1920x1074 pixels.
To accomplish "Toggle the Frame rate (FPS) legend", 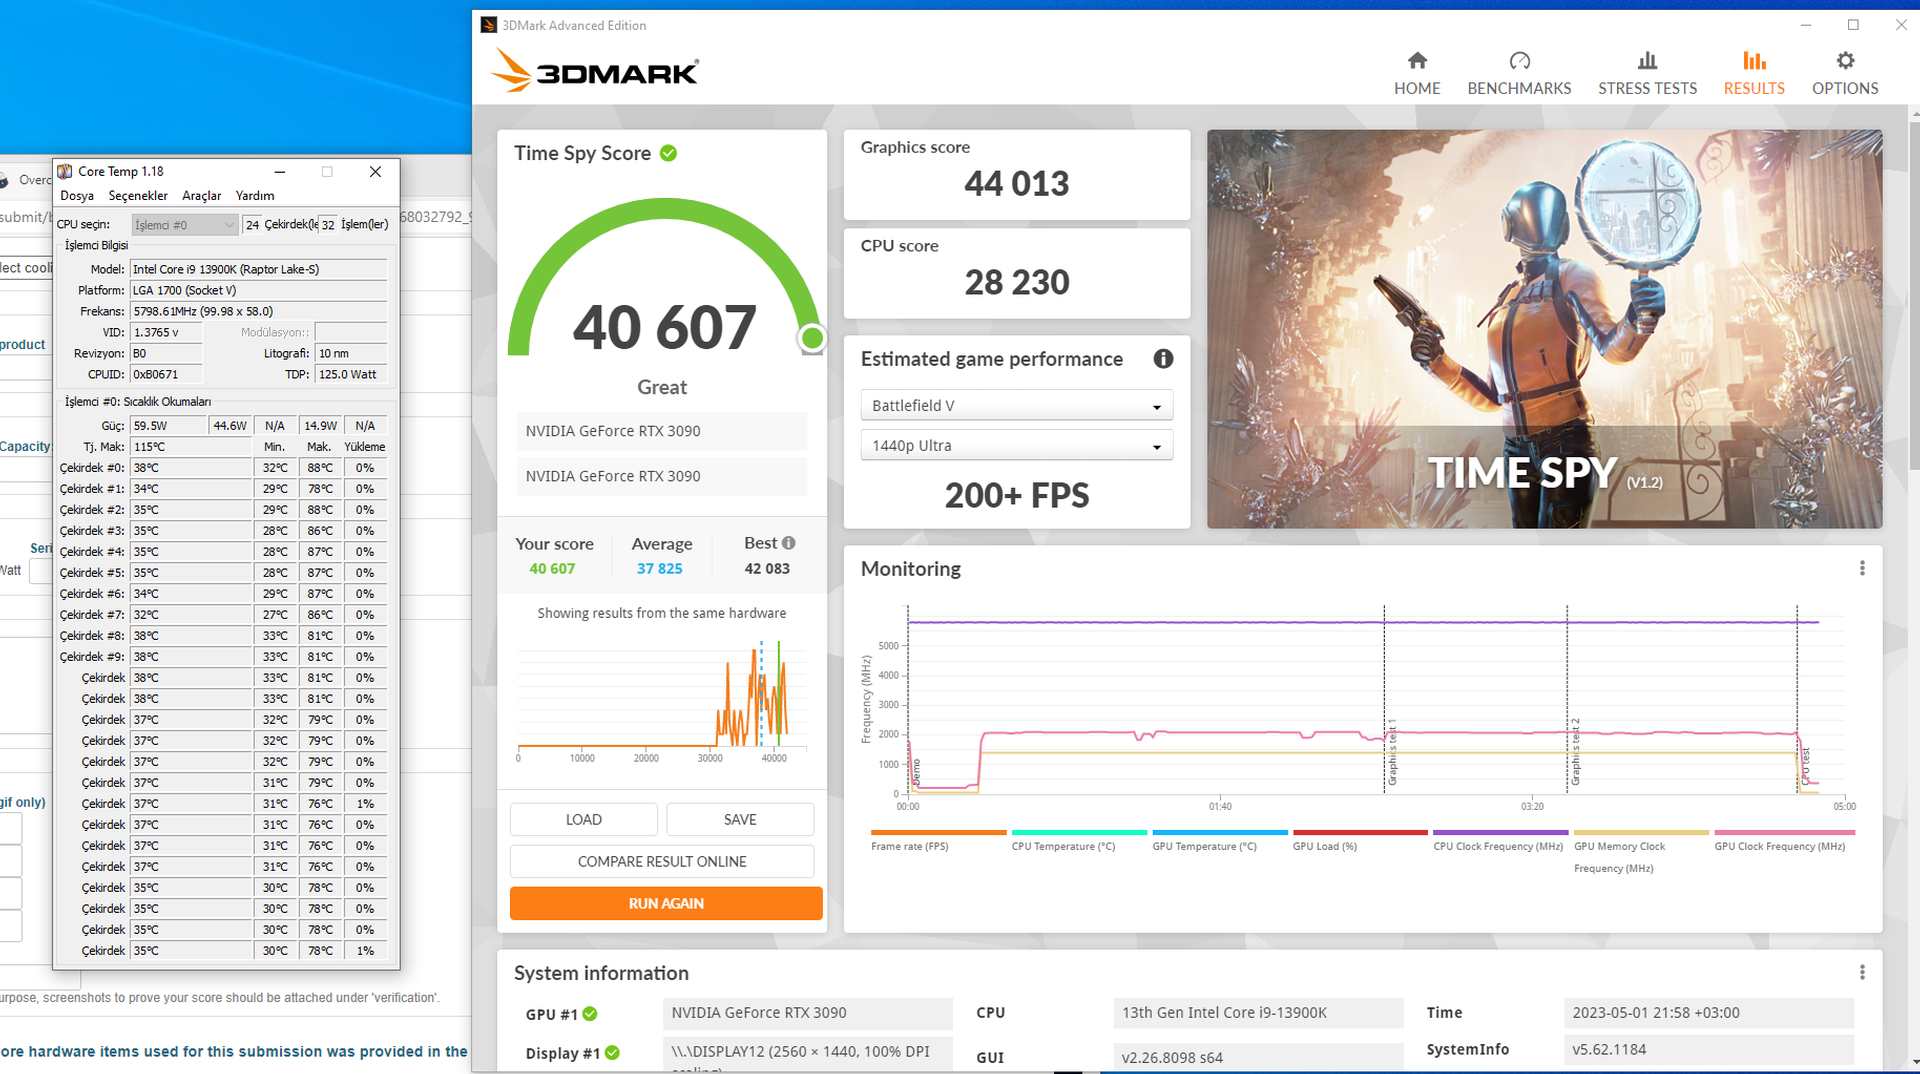I will 938,841.
